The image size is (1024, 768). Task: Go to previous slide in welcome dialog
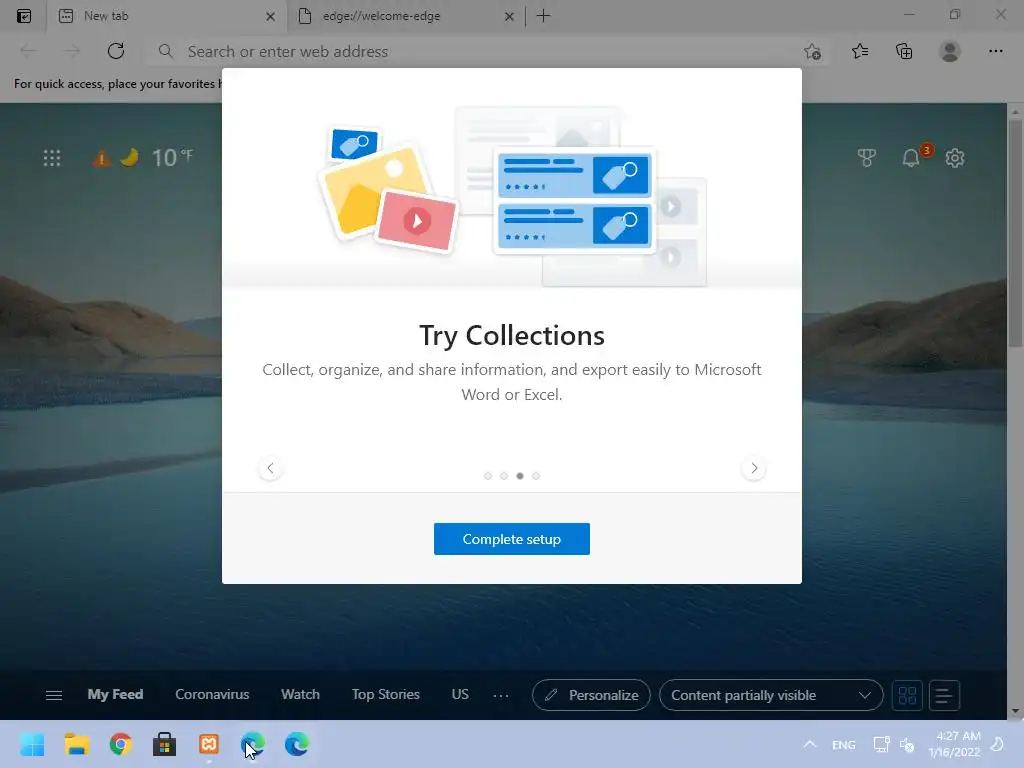270,468
